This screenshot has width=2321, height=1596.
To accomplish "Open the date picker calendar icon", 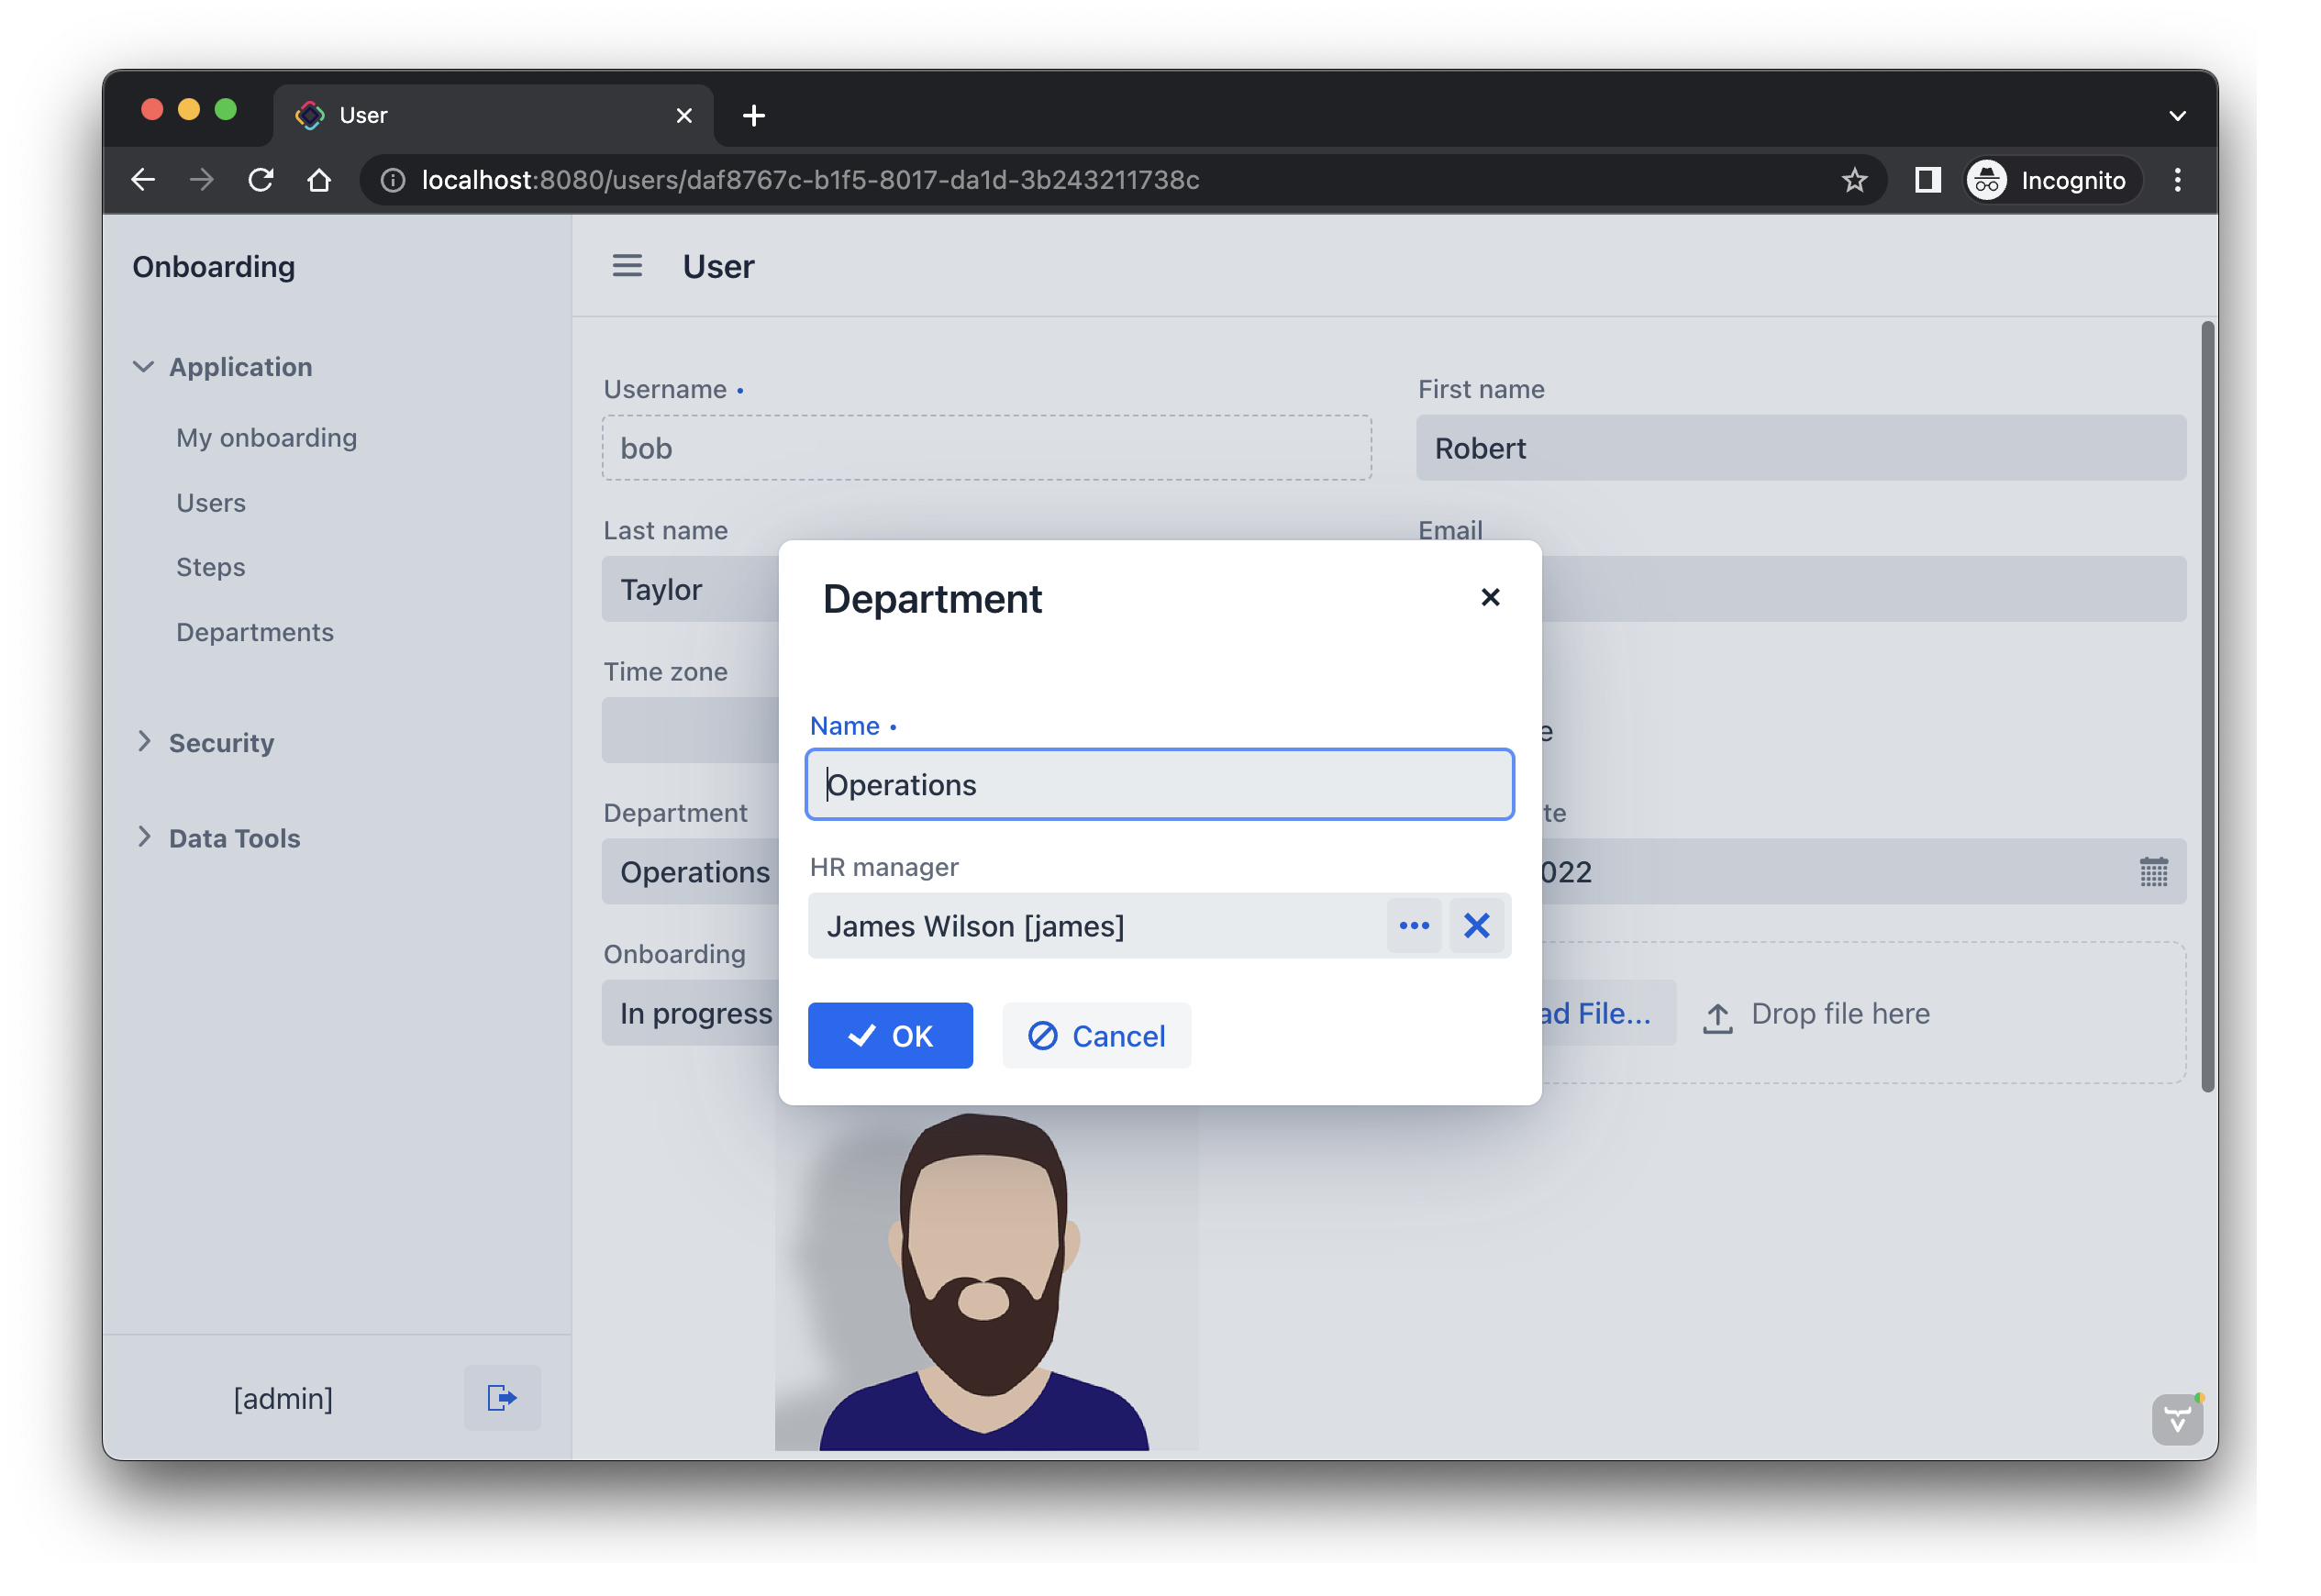I will pos(2153,872).
